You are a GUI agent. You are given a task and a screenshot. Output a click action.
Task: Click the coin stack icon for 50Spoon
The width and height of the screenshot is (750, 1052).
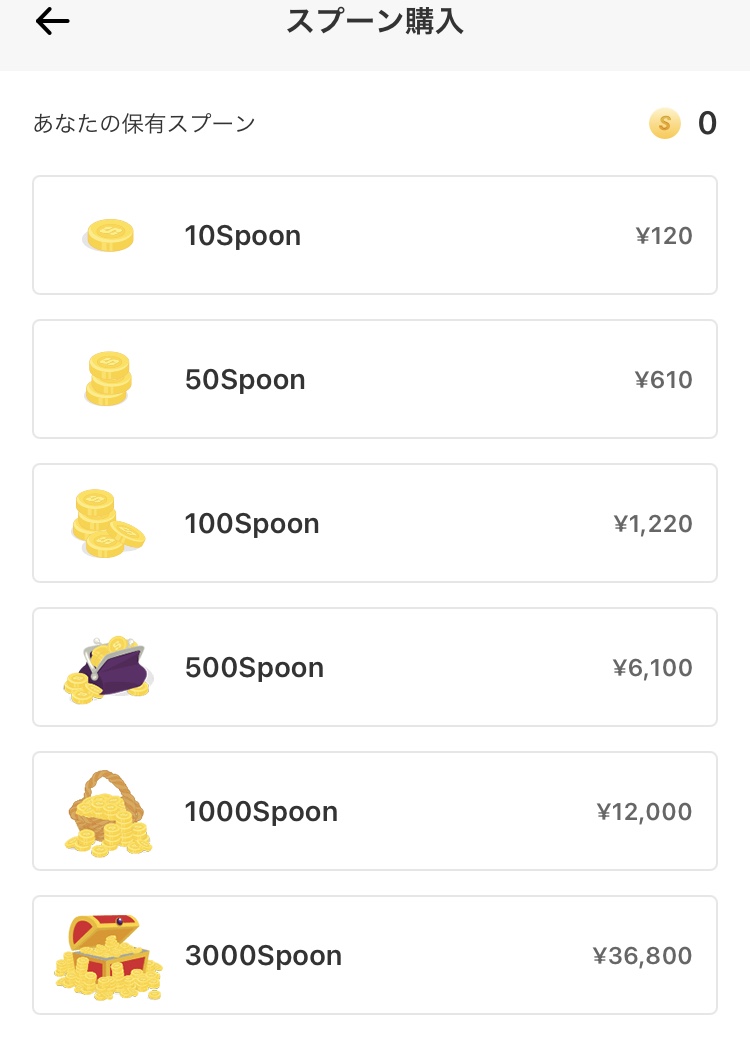(x=108, y=378)
